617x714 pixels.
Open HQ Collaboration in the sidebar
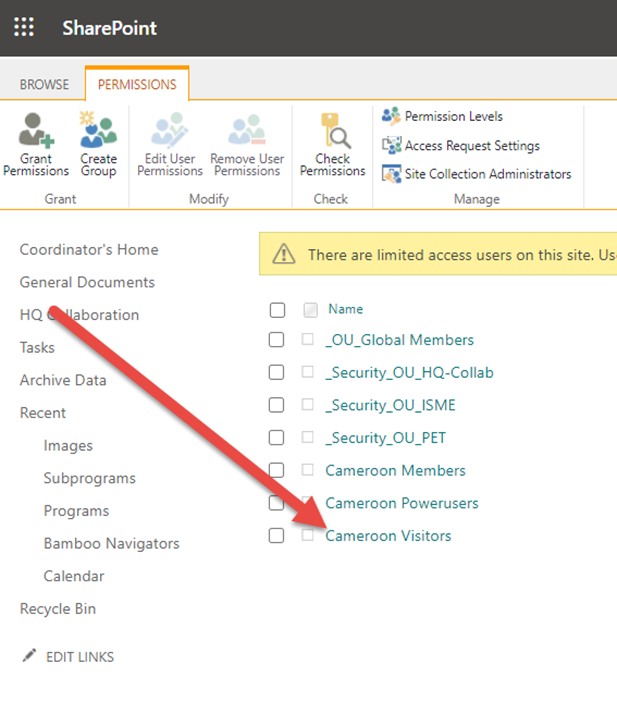(x=79, y=315)
